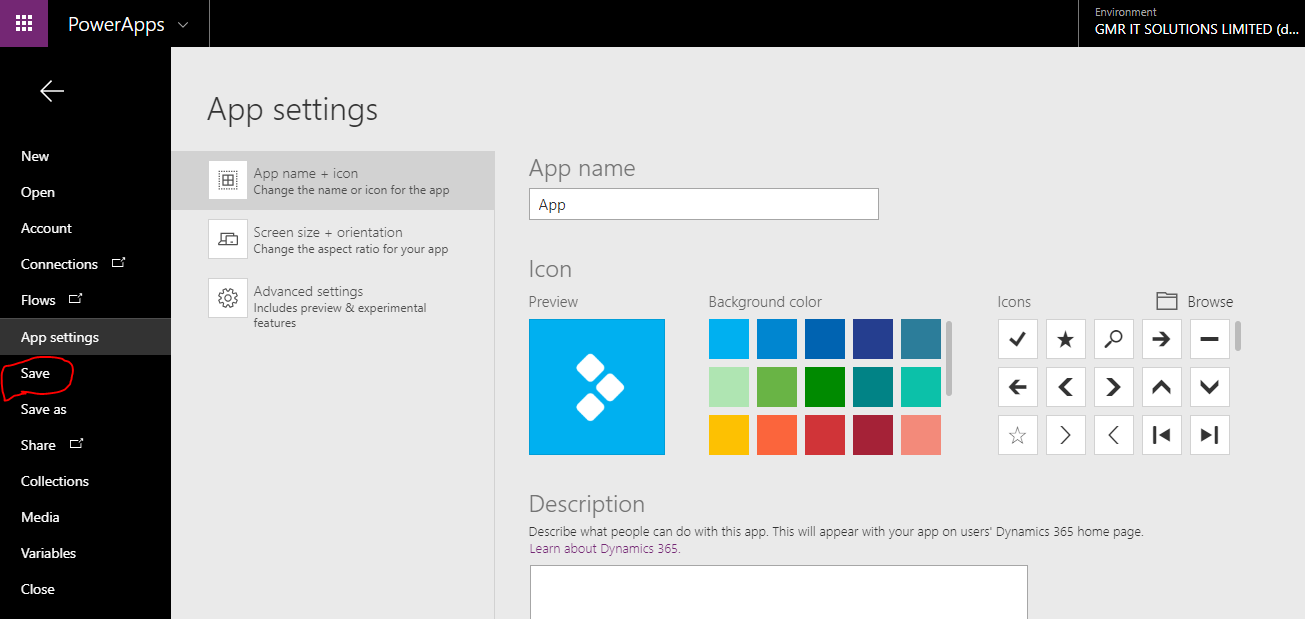Click the App name text field
The width and height of the screenshot is (1305, 619).
(x=703, y=204)
